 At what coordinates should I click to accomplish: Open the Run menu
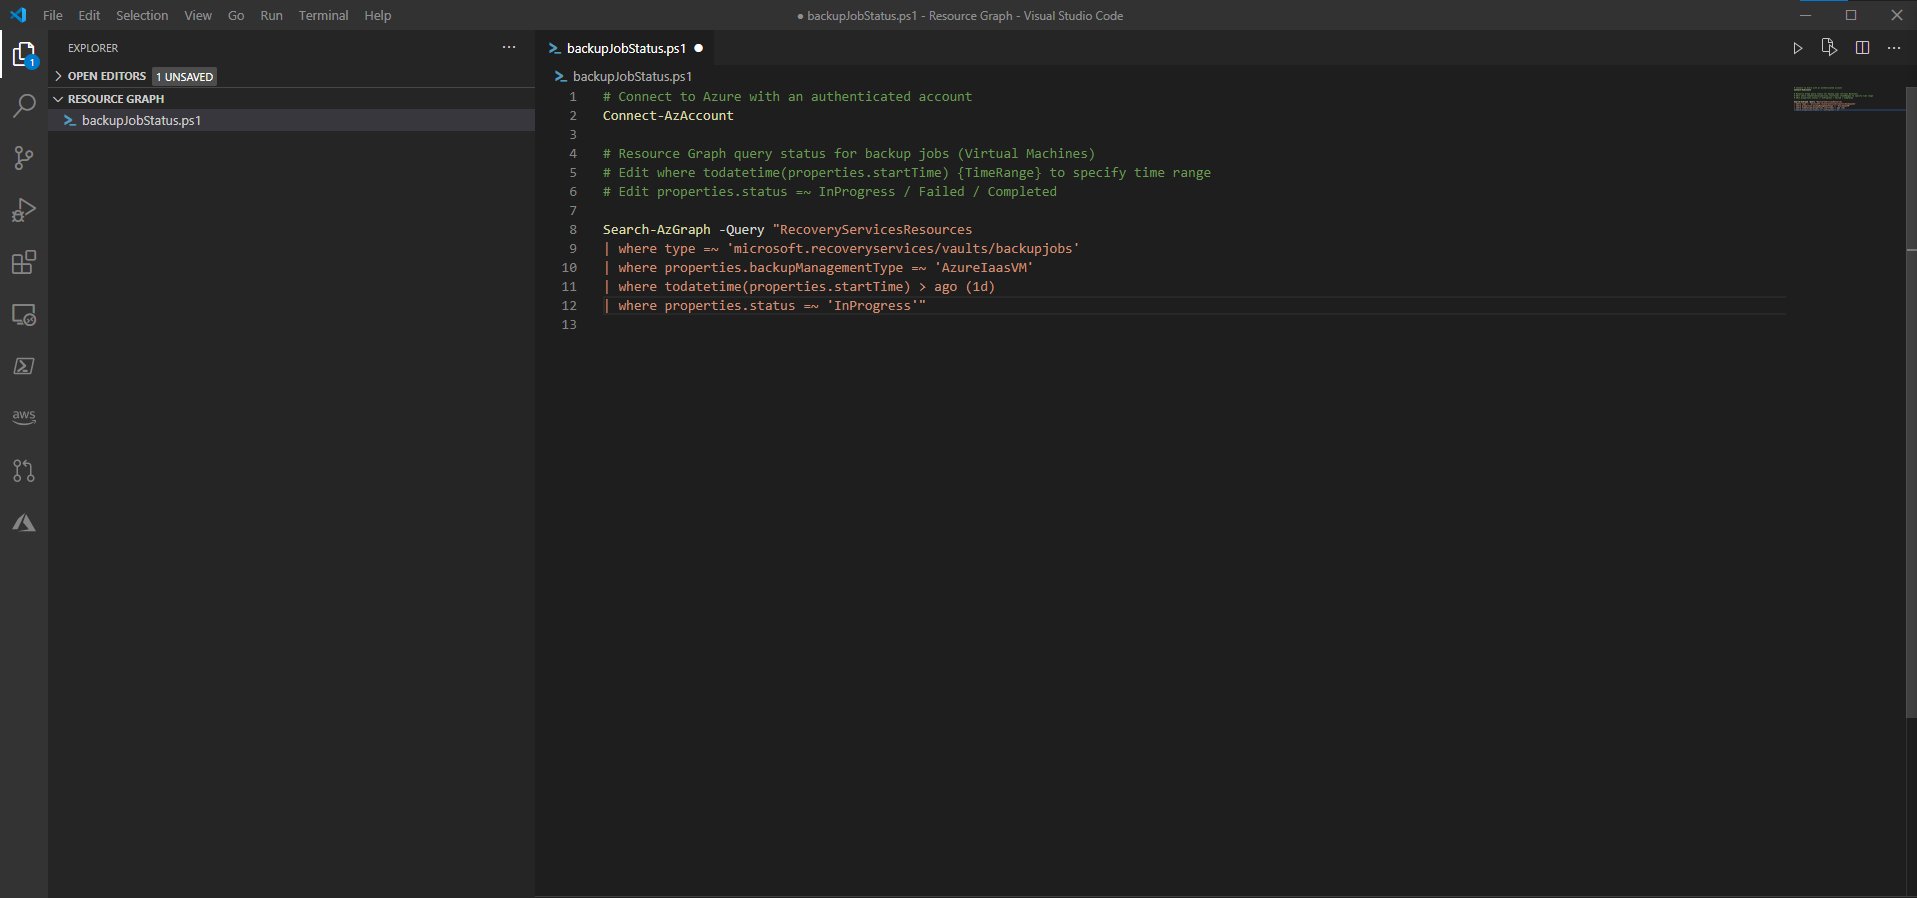tap(271, 15)
